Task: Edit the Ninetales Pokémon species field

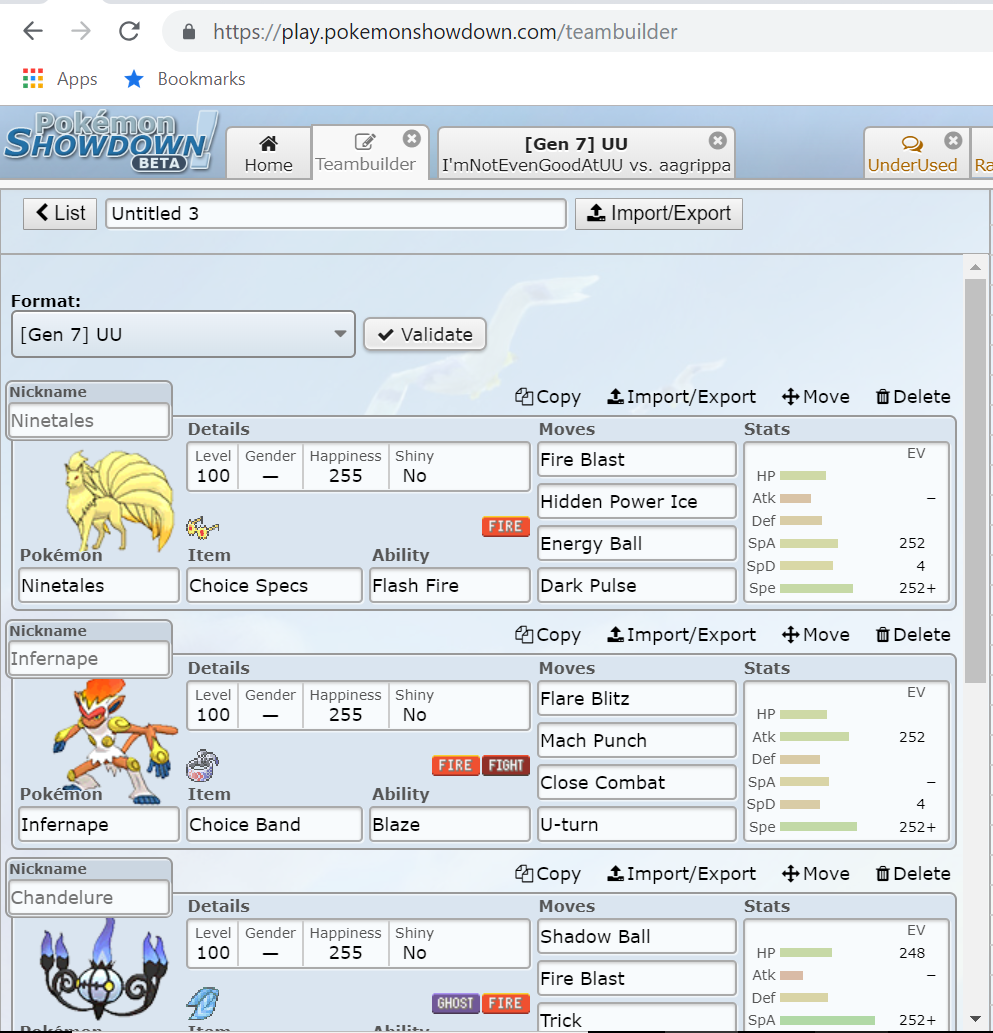Action: point(99,585)
